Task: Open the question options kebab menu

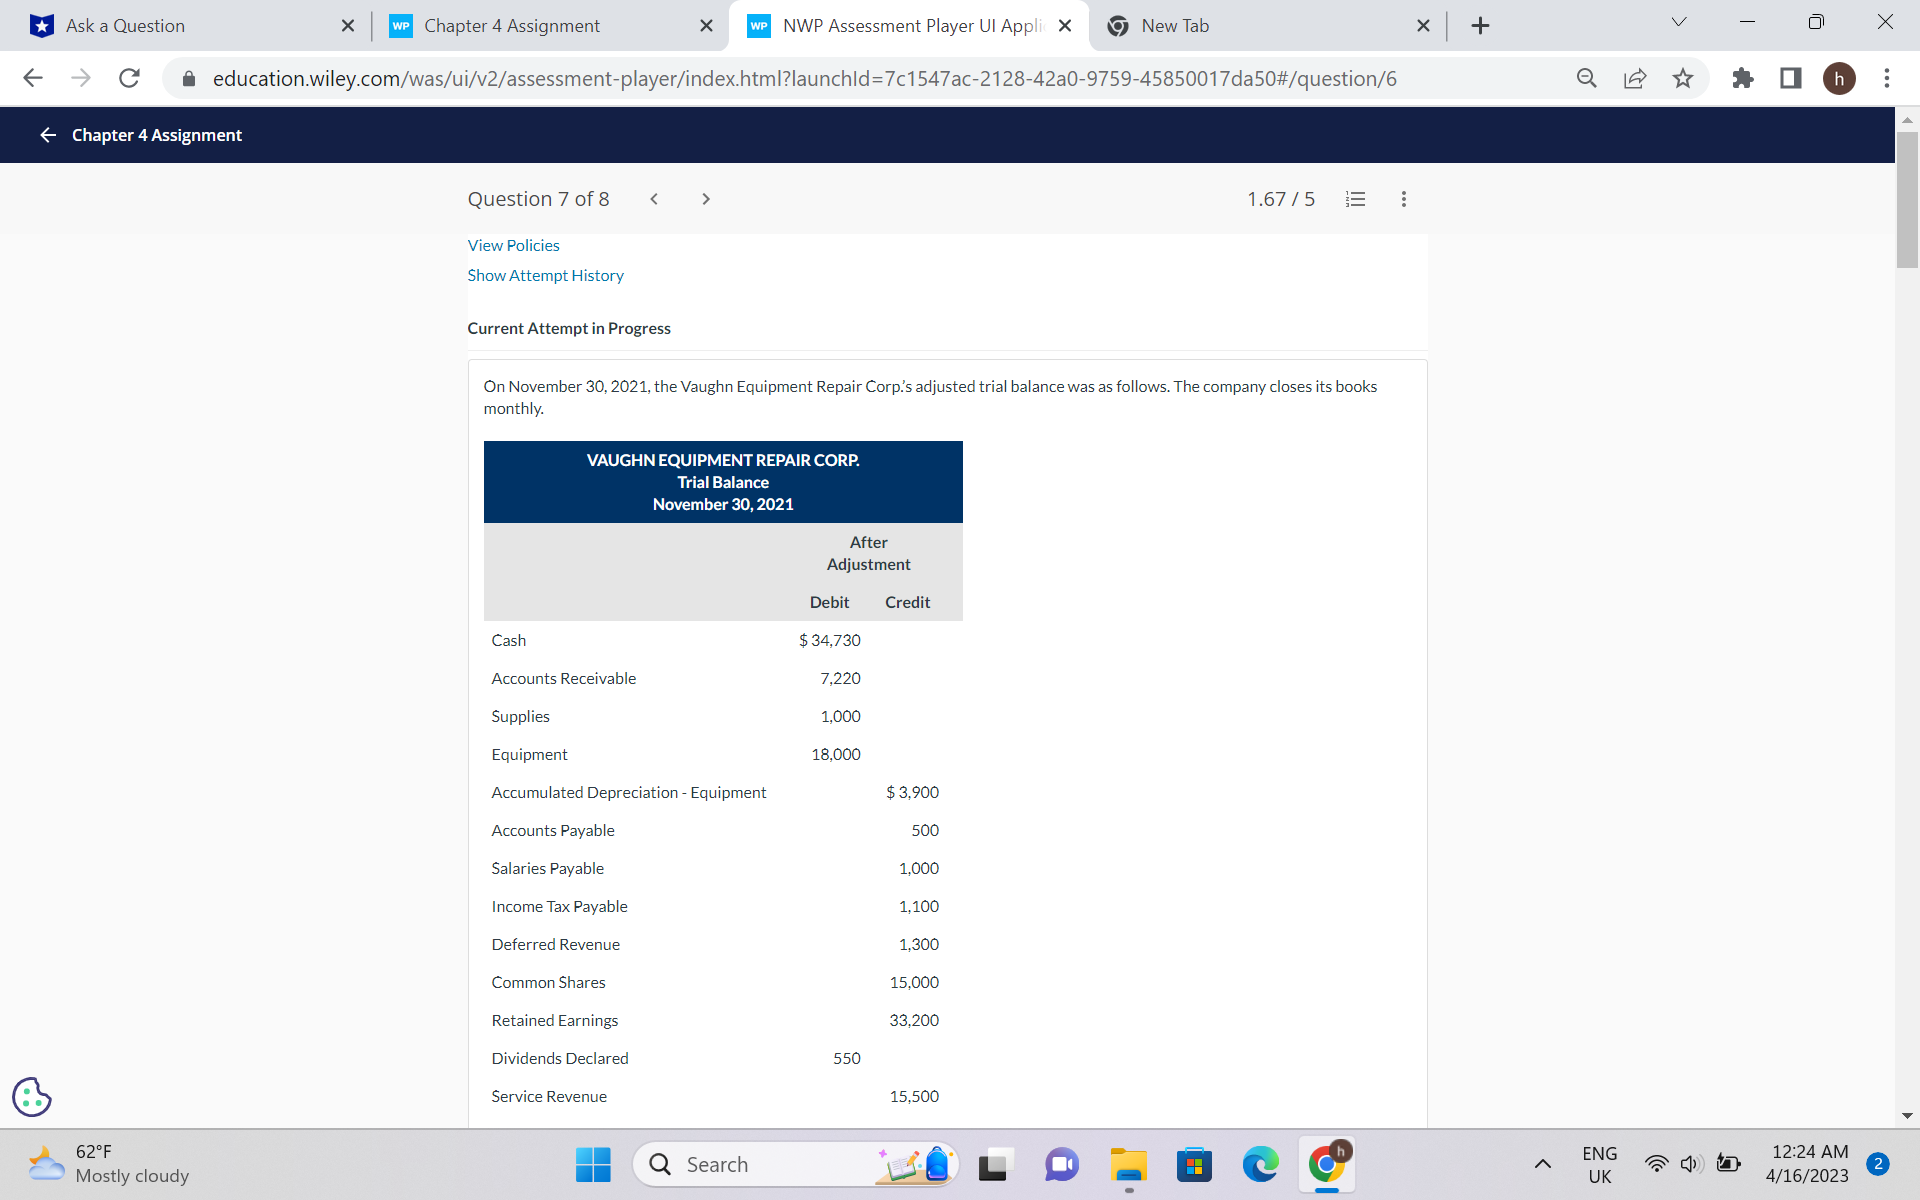Action: [1403, 199]
